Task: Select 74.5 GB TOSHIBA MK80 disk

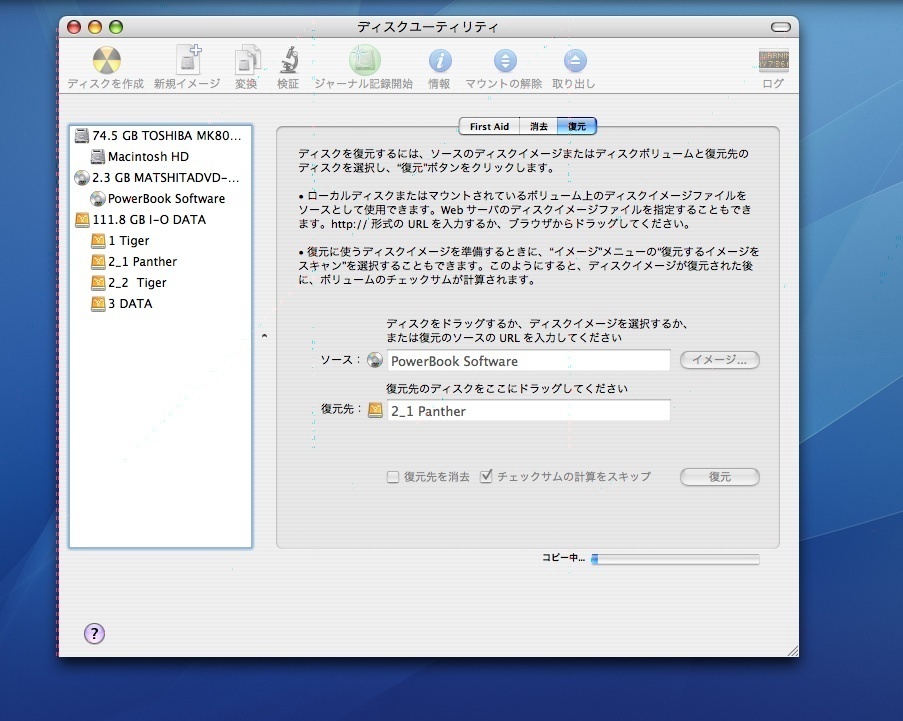Action: click(x=160, y=135)
